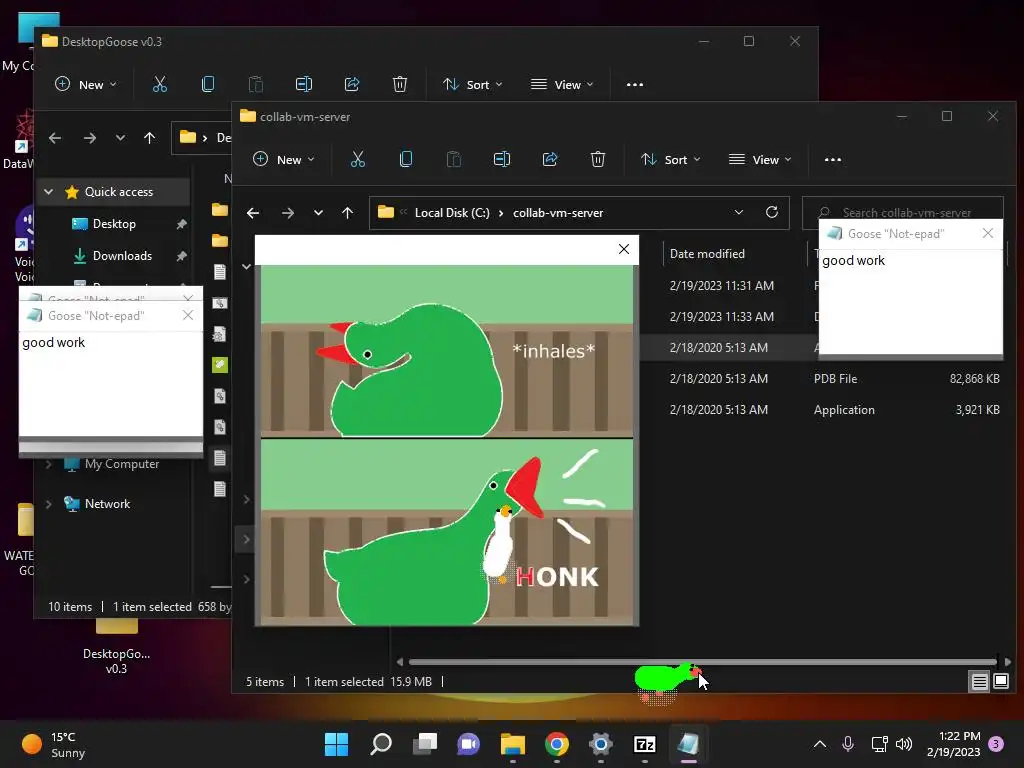1024x768 pixels.
Task: Open the DesktopGo... v0.3 desktop folder
Action: (116, 647)
